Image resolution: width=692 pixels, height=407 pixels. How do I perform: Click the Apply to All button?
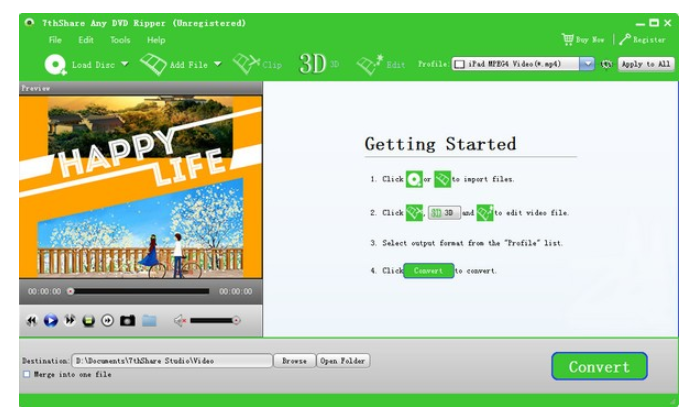[x=646, y=64]
